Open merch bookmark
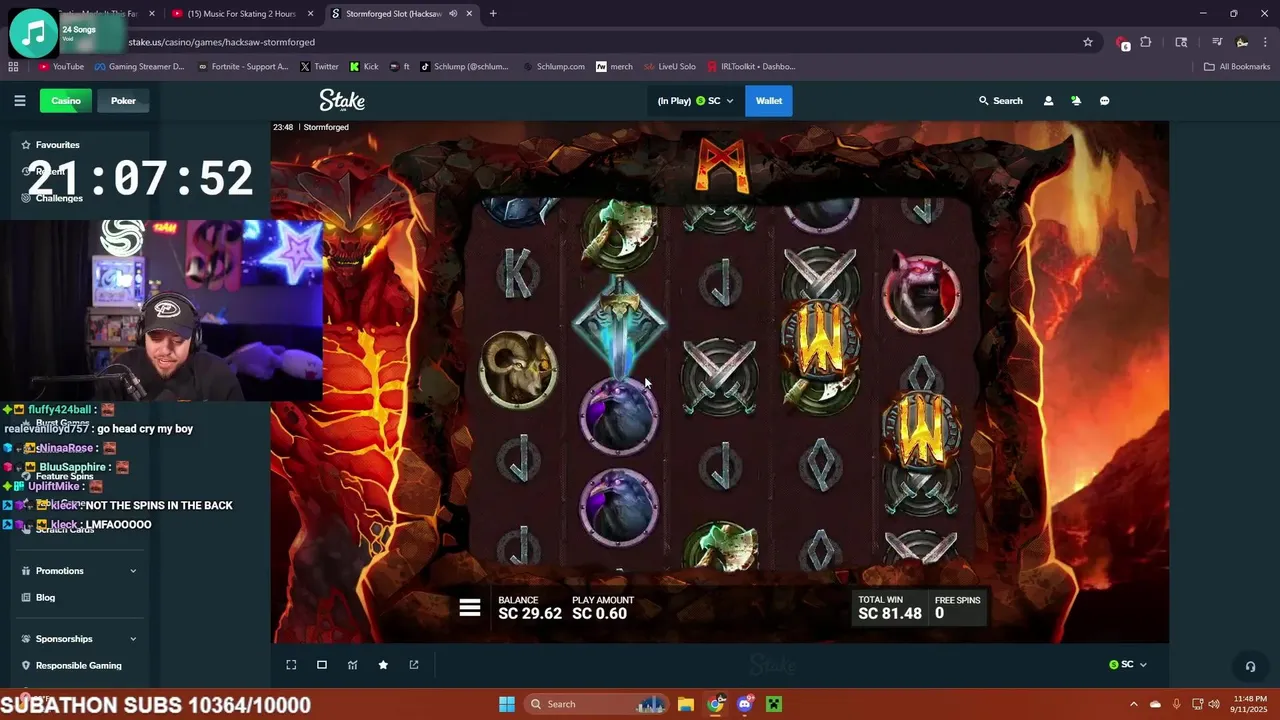The image size is (1280, 720). [615, 67]
